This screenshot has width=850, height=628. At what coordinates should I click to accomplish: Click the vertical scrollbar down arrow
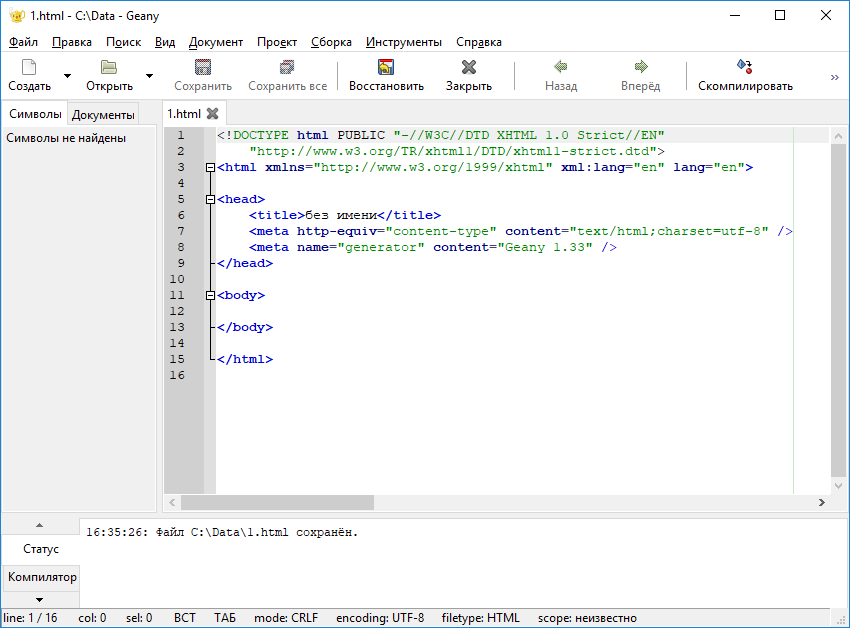[838, 486]
